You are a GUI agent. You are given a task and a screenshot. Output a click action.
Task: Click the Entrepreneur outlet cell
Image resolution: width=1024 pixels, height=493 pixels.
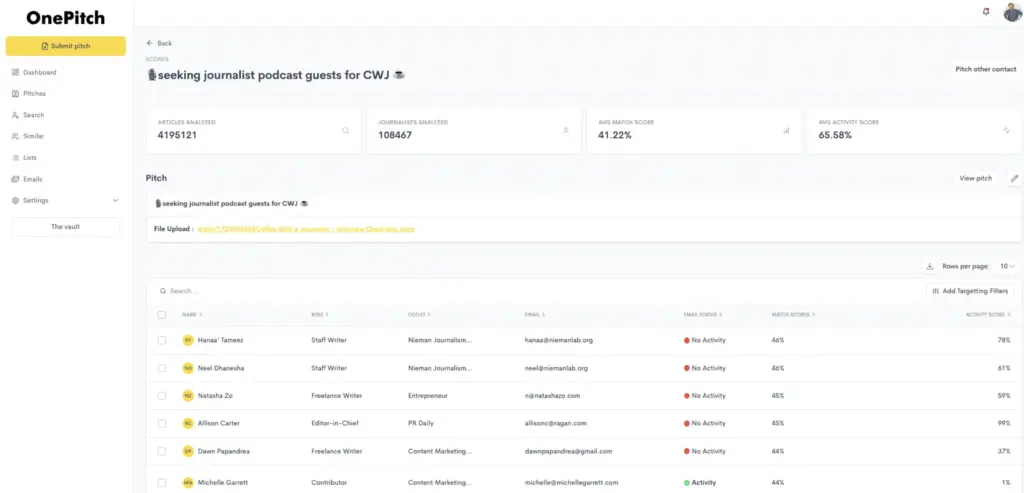point(428,396)
